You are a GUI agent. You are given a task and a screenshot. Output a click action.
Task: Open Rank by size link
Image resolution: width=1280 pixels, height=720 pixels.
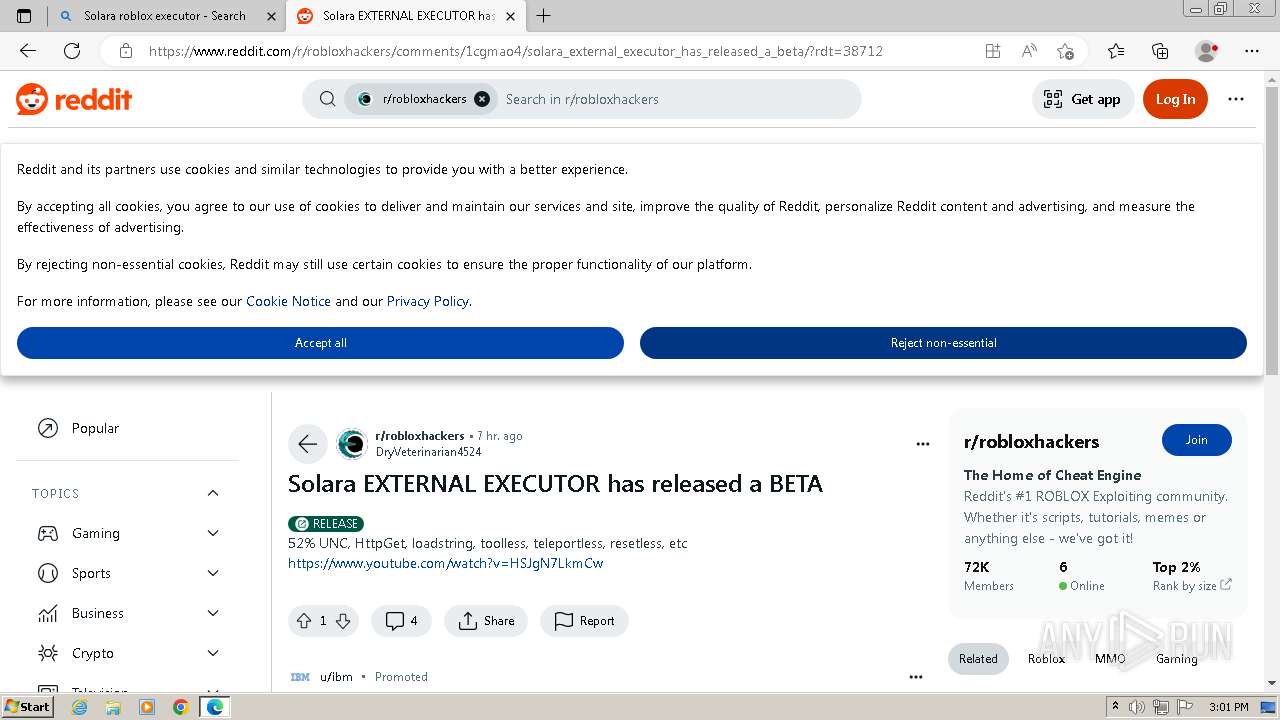coord(1192,586)
